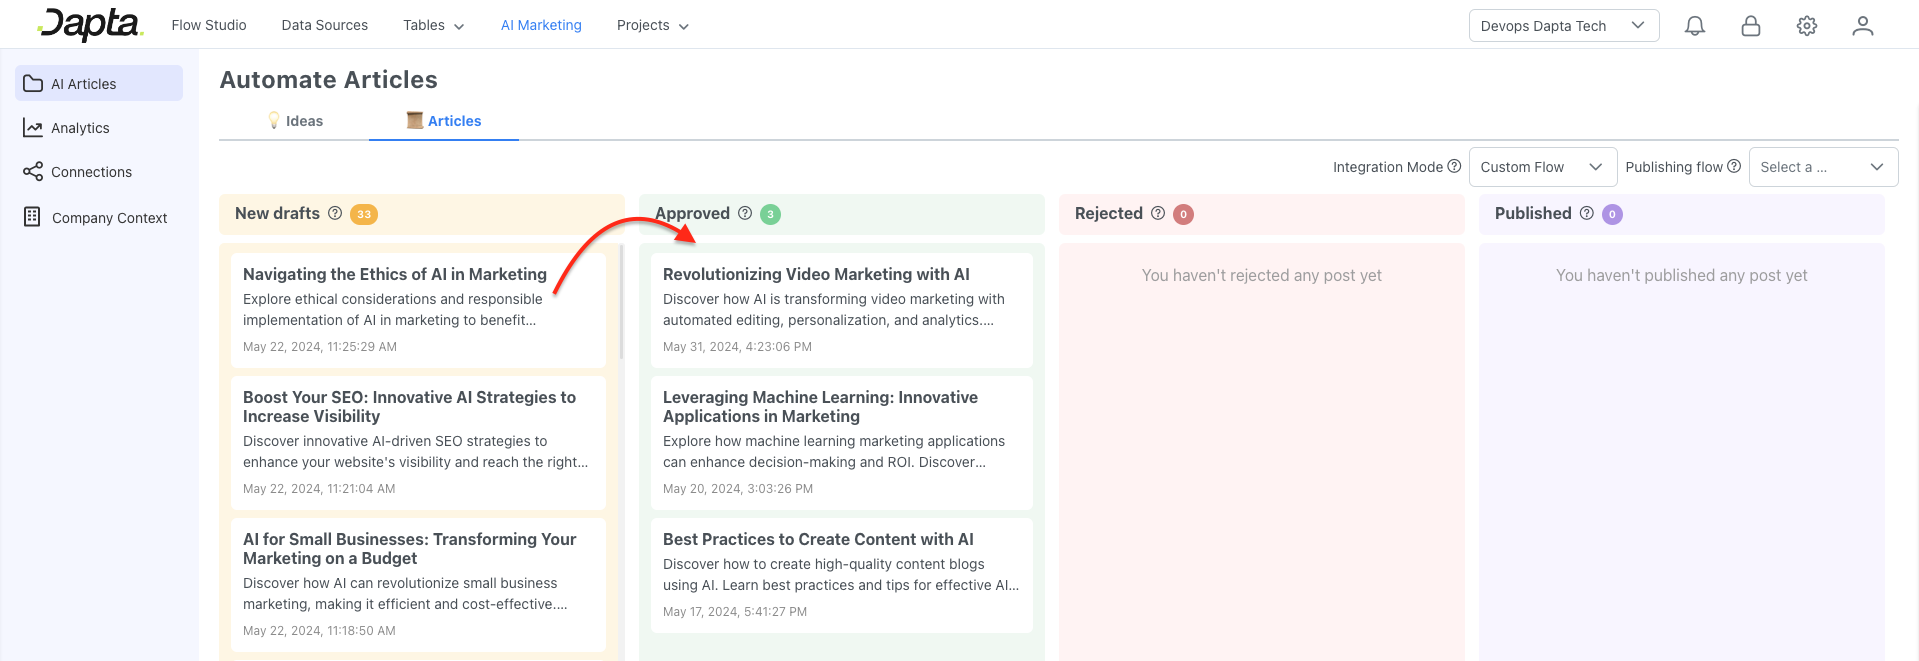Screen dimensions: 1919x661
Task: Click the New drafts column scrollbar
Action: point(621,301)
